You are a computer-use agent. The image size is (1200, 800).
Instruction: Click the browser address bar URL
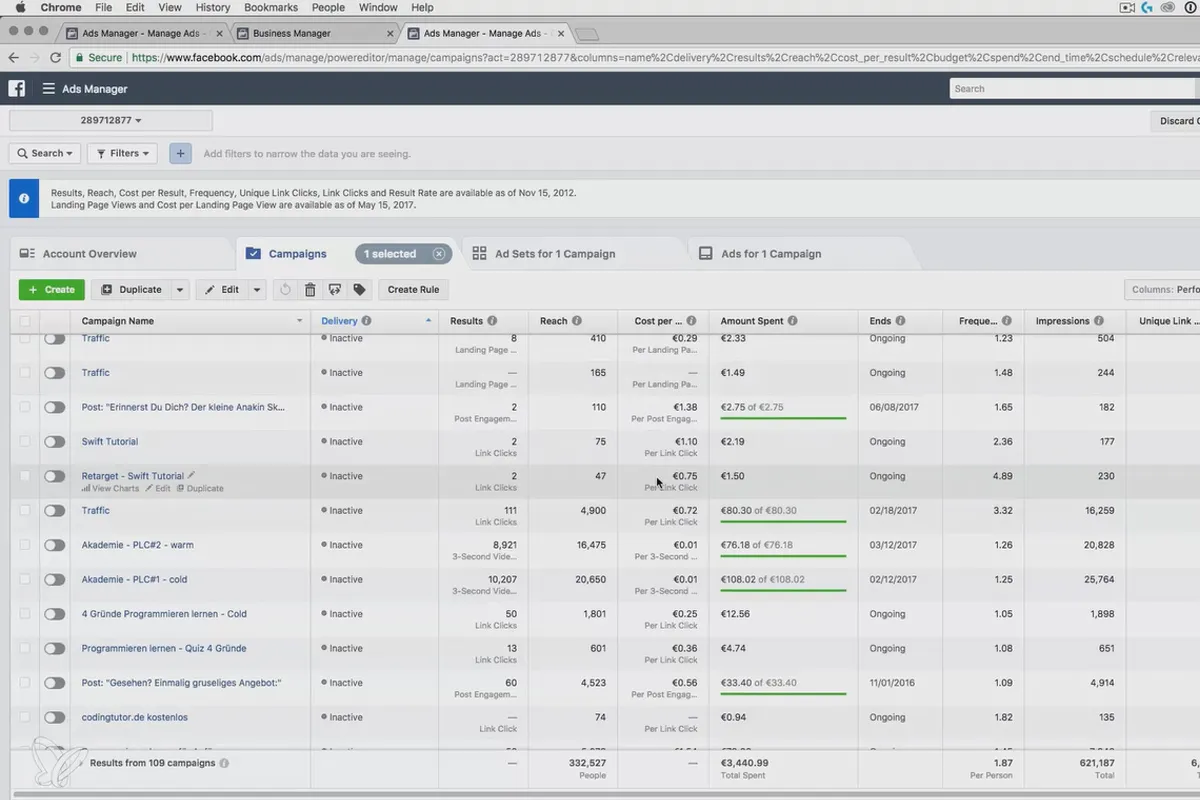(x=665, y=58)
